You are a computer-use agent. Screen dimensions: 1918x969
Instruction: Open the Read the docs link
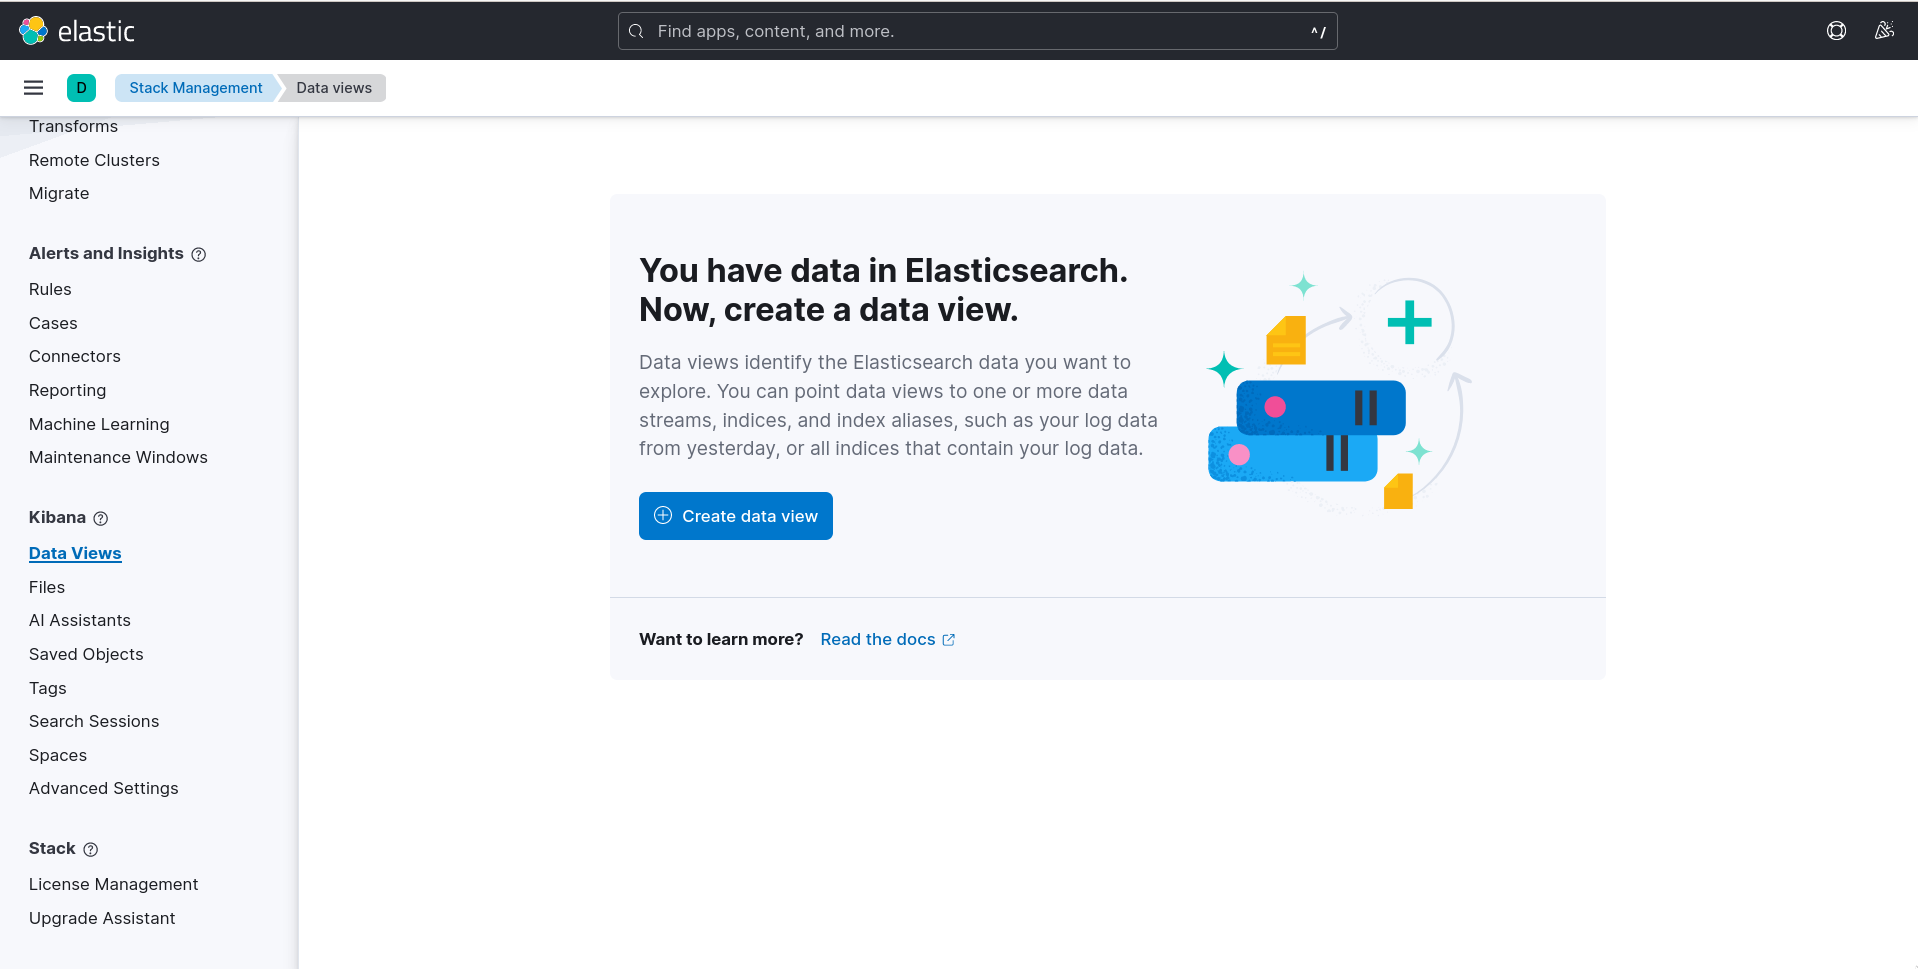click(887, 640)
